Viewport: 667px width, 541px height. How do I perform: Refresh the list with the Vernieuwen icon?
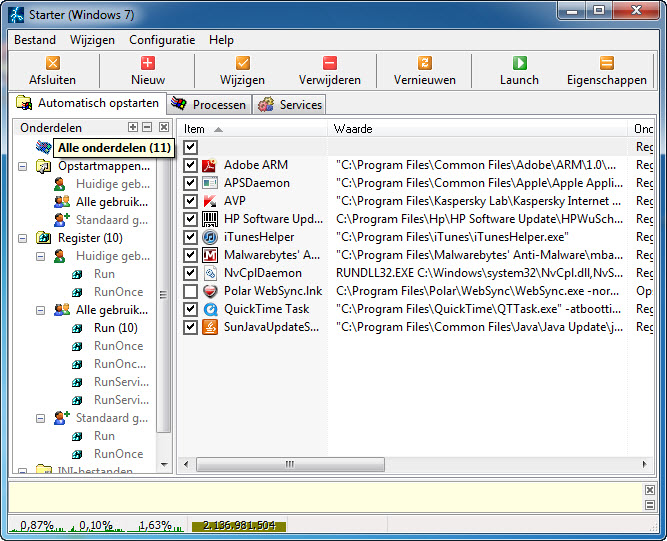click(x=425, y=63)
